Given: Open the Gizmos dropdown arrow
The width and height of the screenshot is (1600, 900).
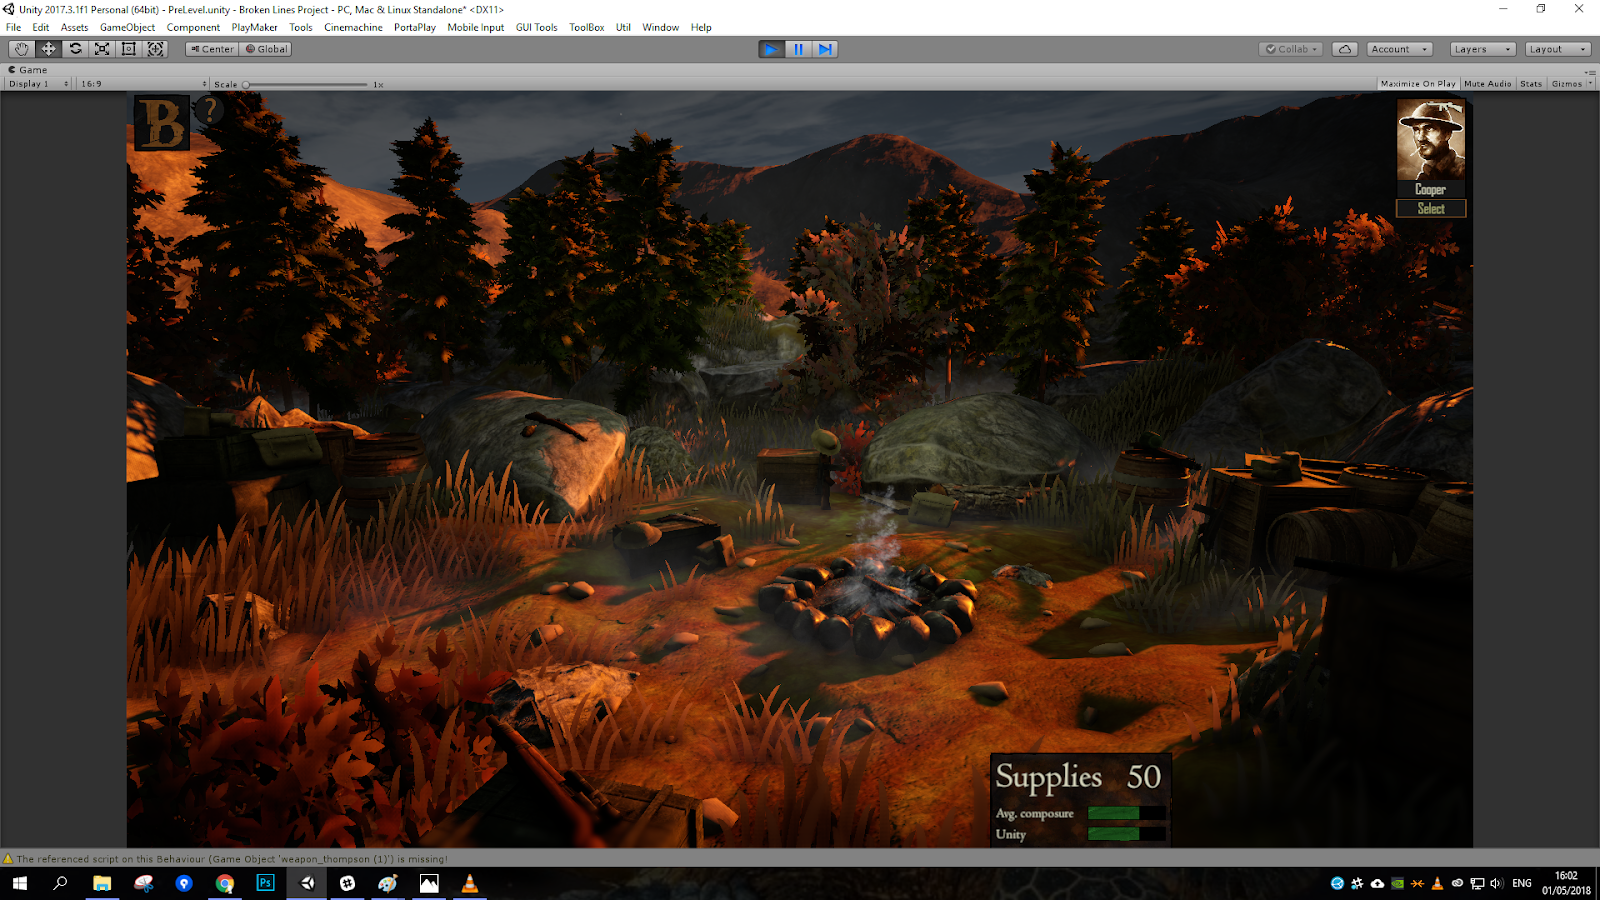Looking at the screenshot, I should click(x=1590, y=84).
